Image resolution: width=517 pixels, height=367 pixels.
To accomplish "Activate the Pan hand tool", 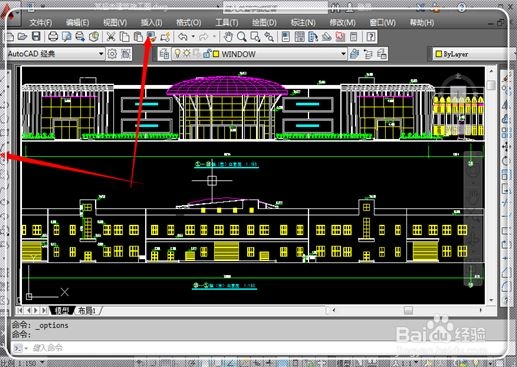I will (228, 36).
